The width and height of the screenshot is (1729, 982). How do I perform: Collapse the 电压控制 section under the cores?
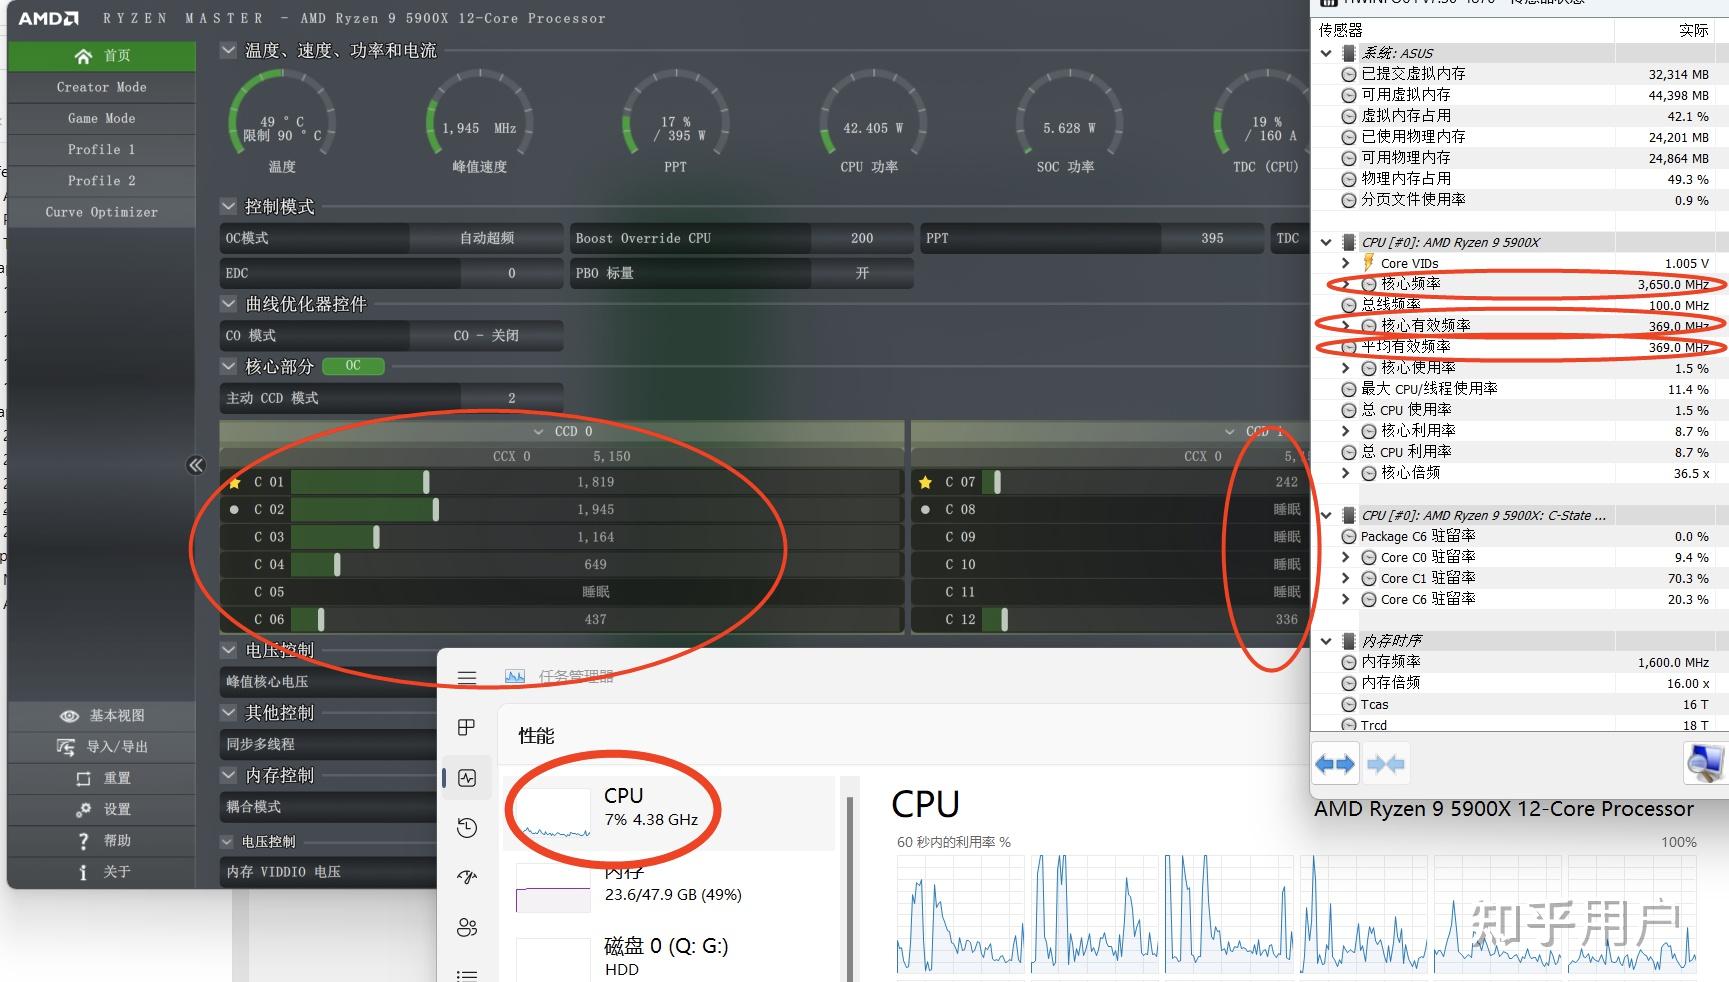tap(228, 650)
